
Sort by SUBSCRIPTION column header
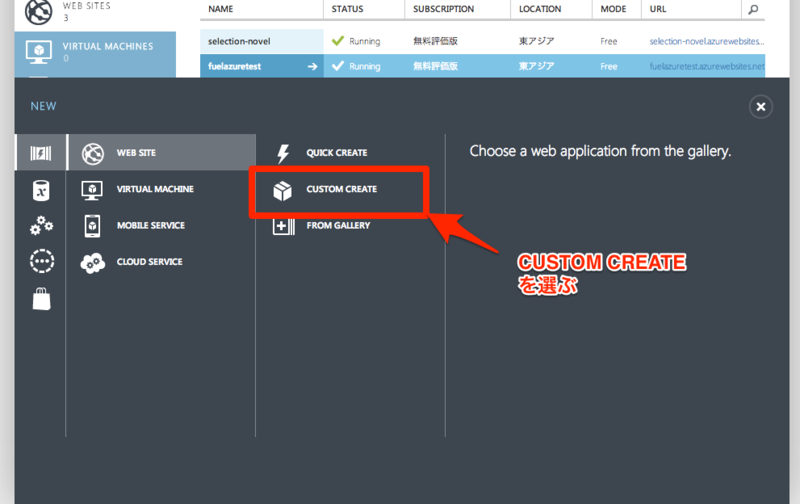(443, 9)
